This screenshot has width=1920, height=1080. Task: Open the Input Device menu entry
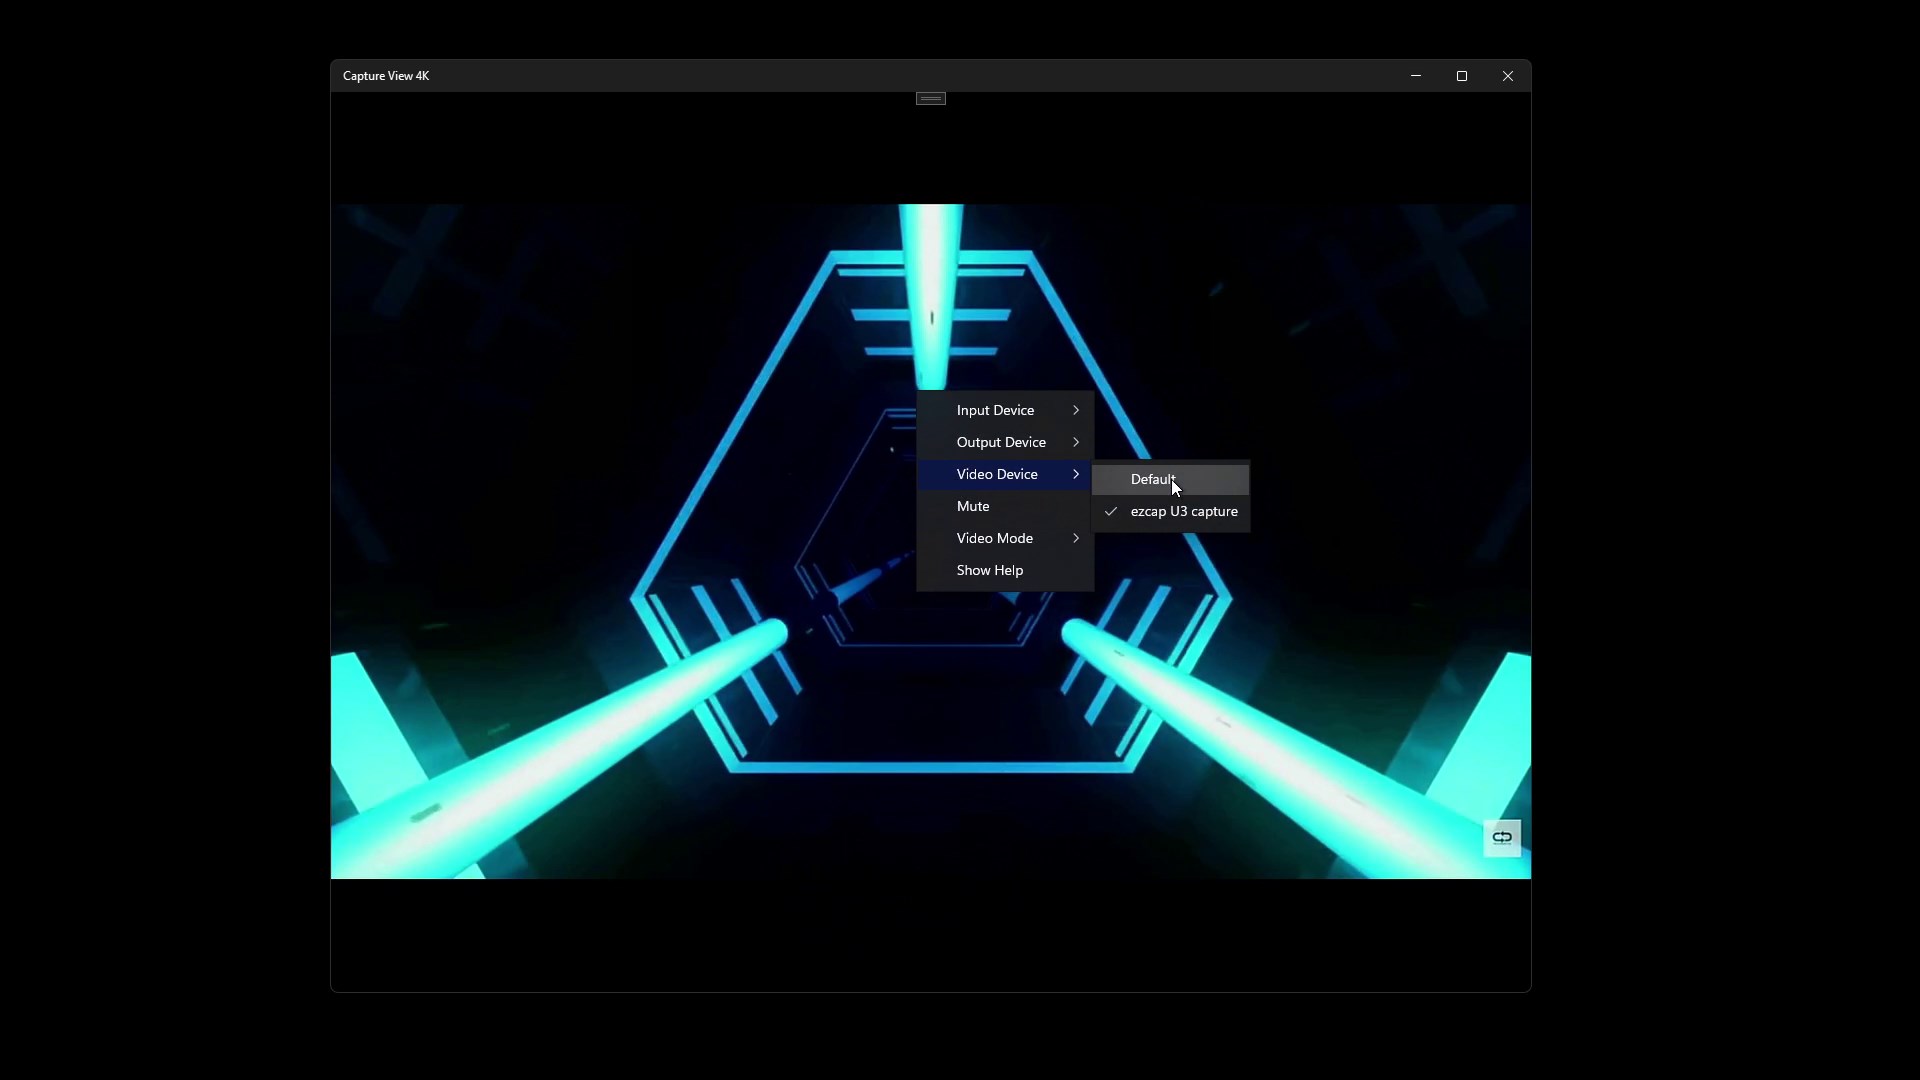[x=995, y=411]
